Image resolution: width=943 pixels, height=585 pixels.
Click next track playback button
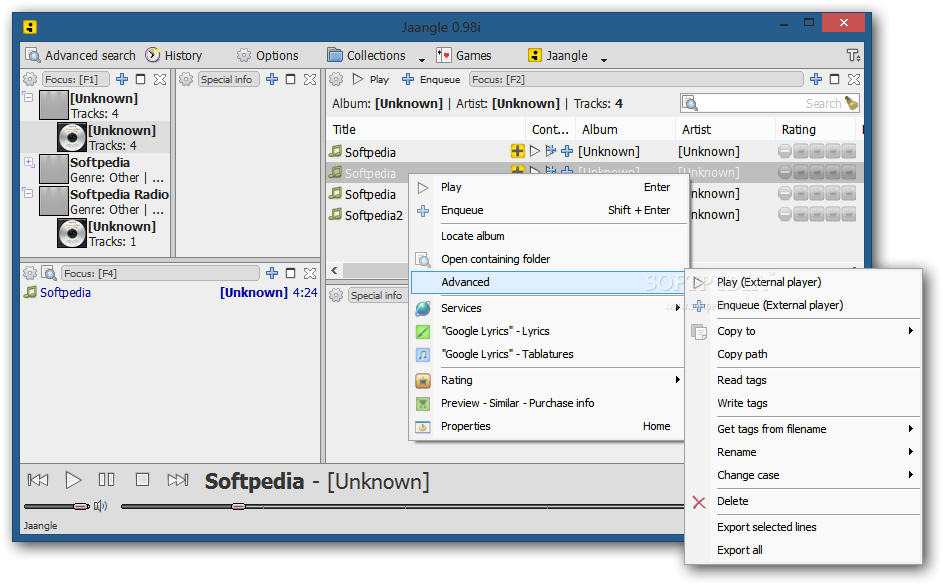pos(177,480)
